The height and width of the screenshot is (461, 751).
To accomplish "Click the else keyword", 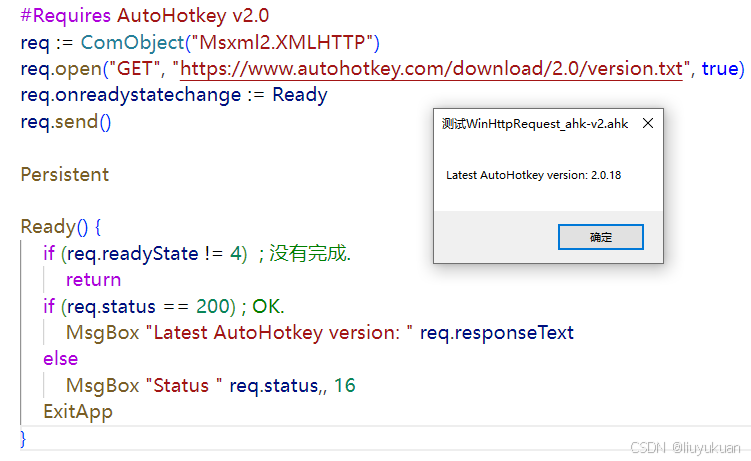I will click(60, 359).
